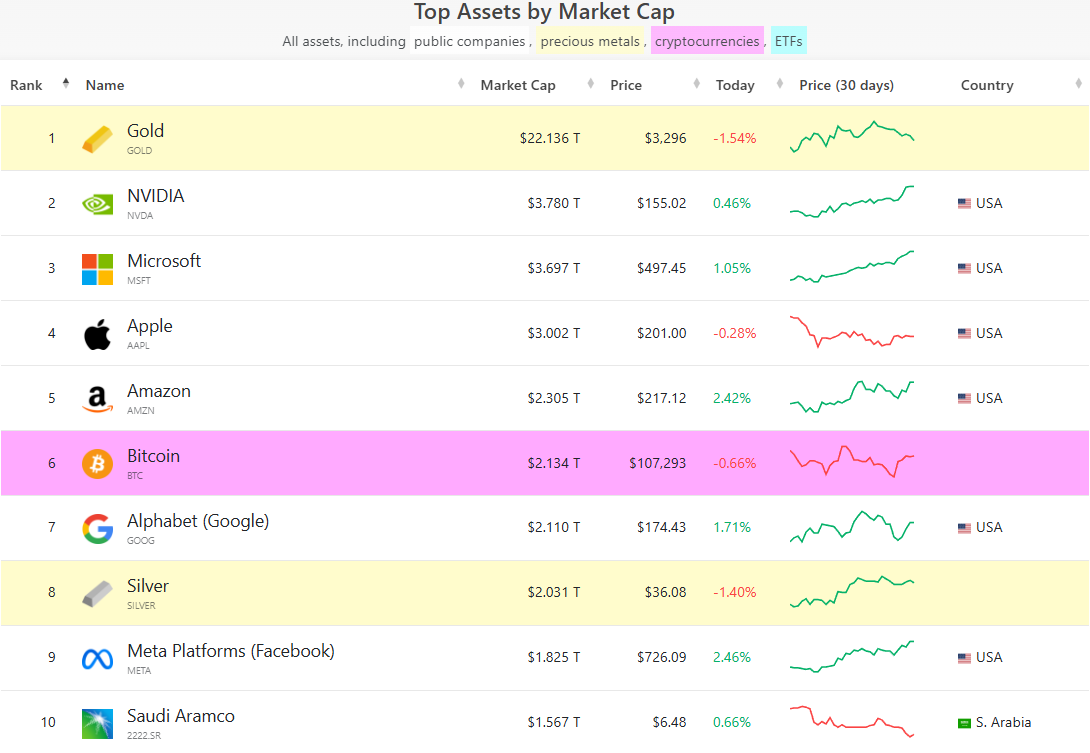Screen dimensions: 1090x753
Task: Click the NVDA ticker symbol
Action: pyautogui.click(x=140, y=216)
